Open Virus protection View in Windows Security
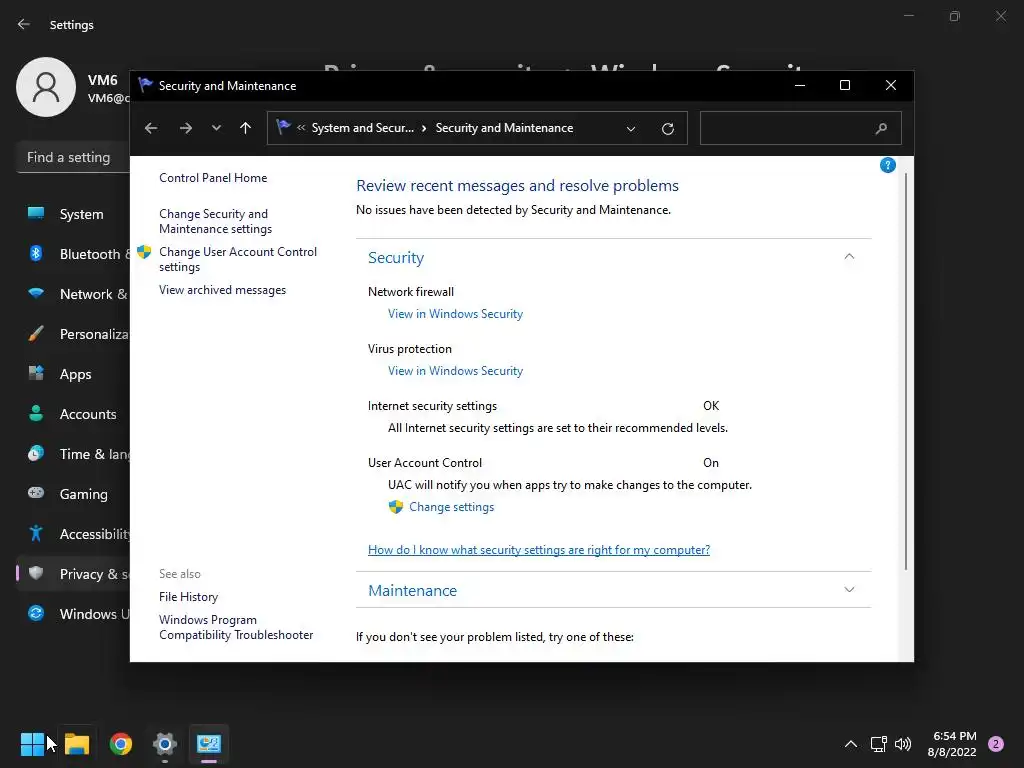Screen dimensions: 1024x768 [x=455, y=371]
